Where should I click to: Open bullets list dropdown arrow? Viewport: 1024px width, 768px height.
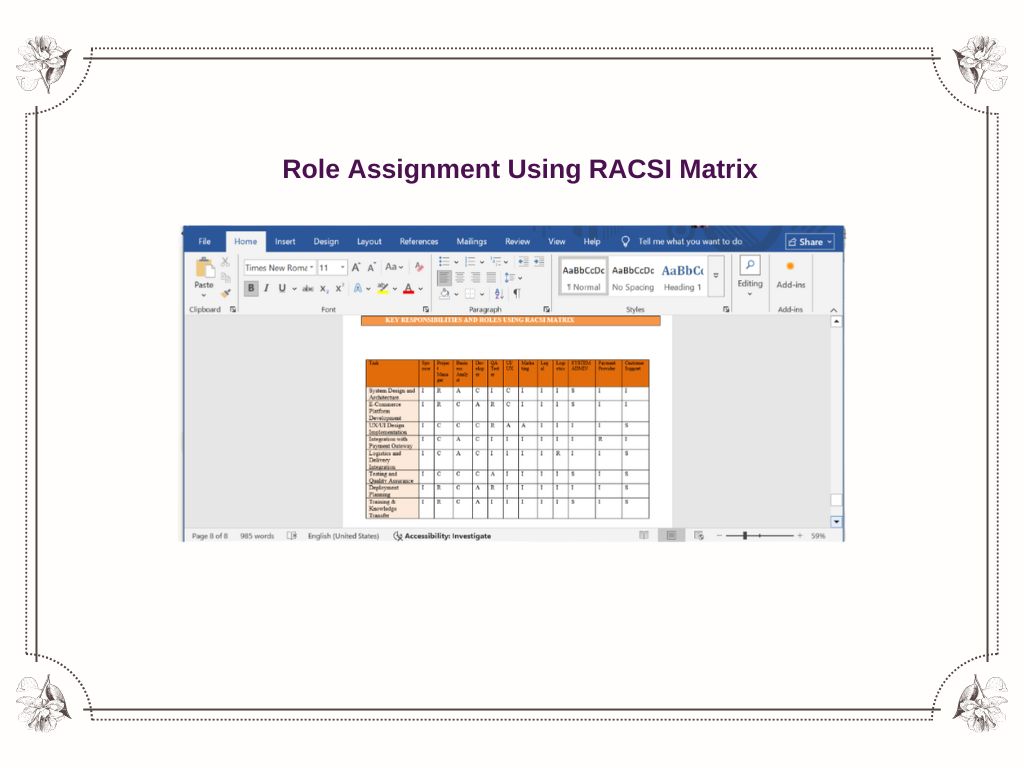pos(456,262)
